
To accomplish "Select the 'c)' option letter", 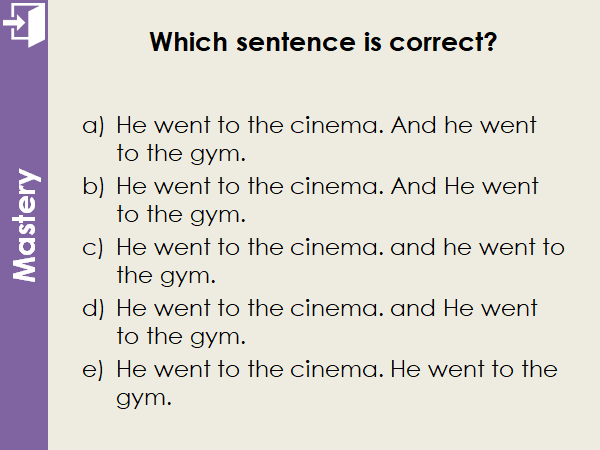I will [x=93, y=247].
